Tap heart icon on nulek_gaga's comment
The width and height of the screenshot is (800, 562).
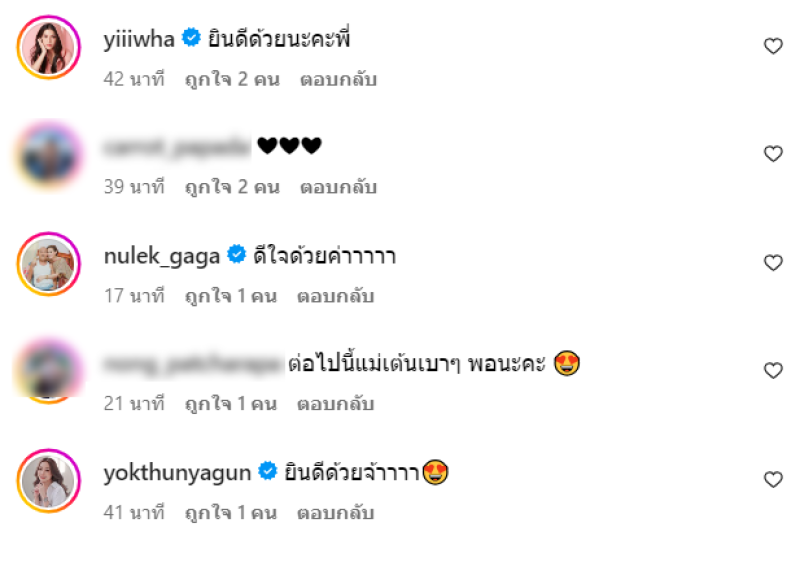pyautogui.click(x=773, y=263)
